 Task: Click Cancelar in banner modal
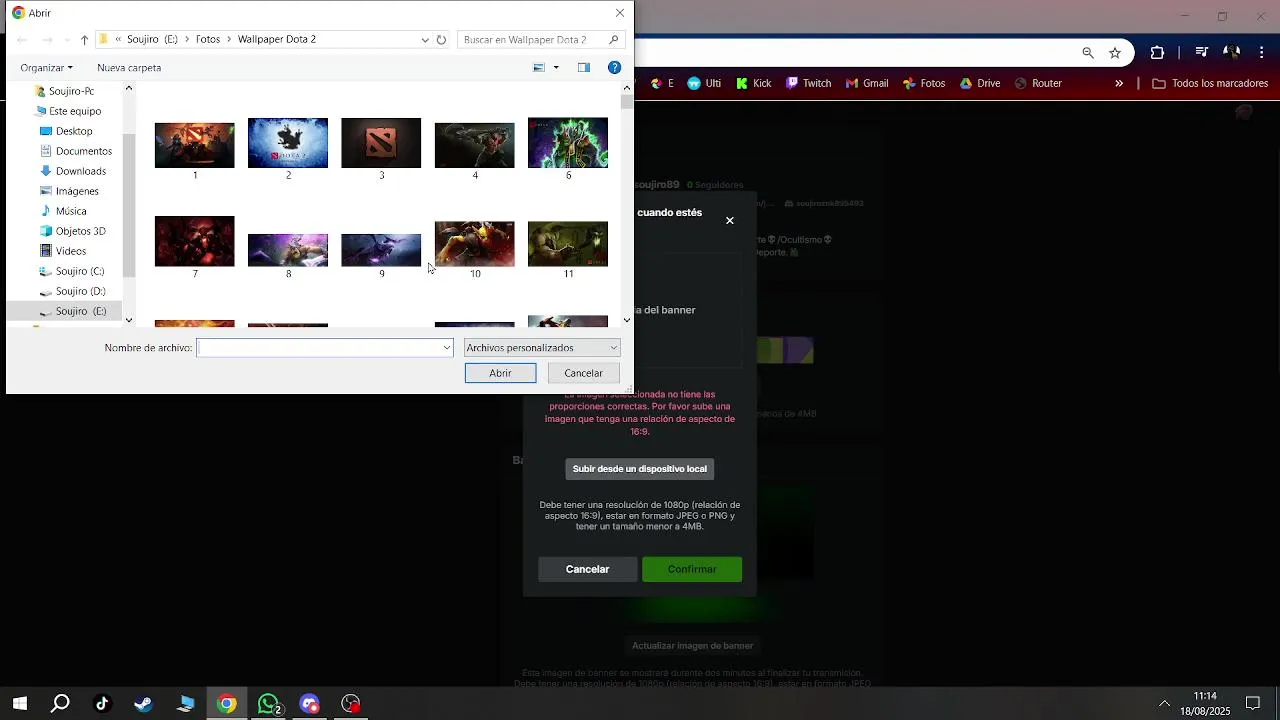tap(587, 569)
